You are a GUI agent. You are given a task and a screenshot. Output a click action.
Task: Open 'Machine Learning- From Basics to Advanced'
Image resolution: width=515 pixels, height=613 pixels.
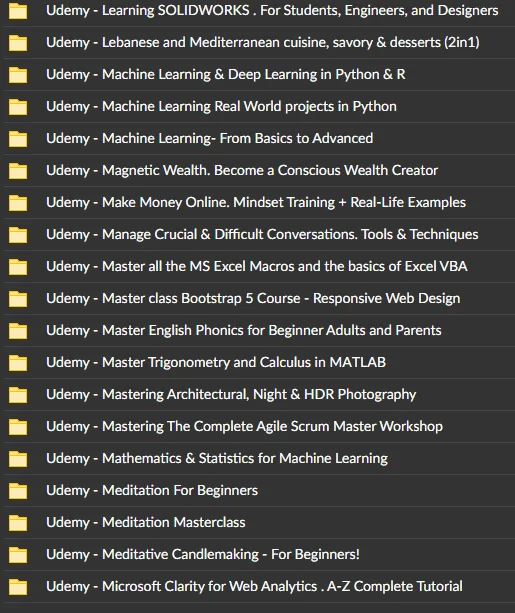(x=237, y=138)
